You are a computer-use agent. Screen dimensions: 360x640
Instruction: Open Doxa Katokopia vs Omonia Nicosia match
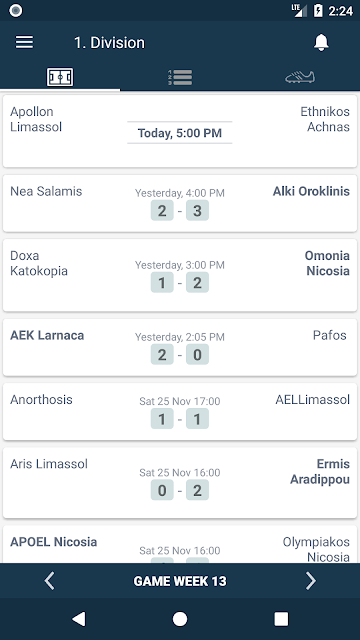[x=180, y=275]
